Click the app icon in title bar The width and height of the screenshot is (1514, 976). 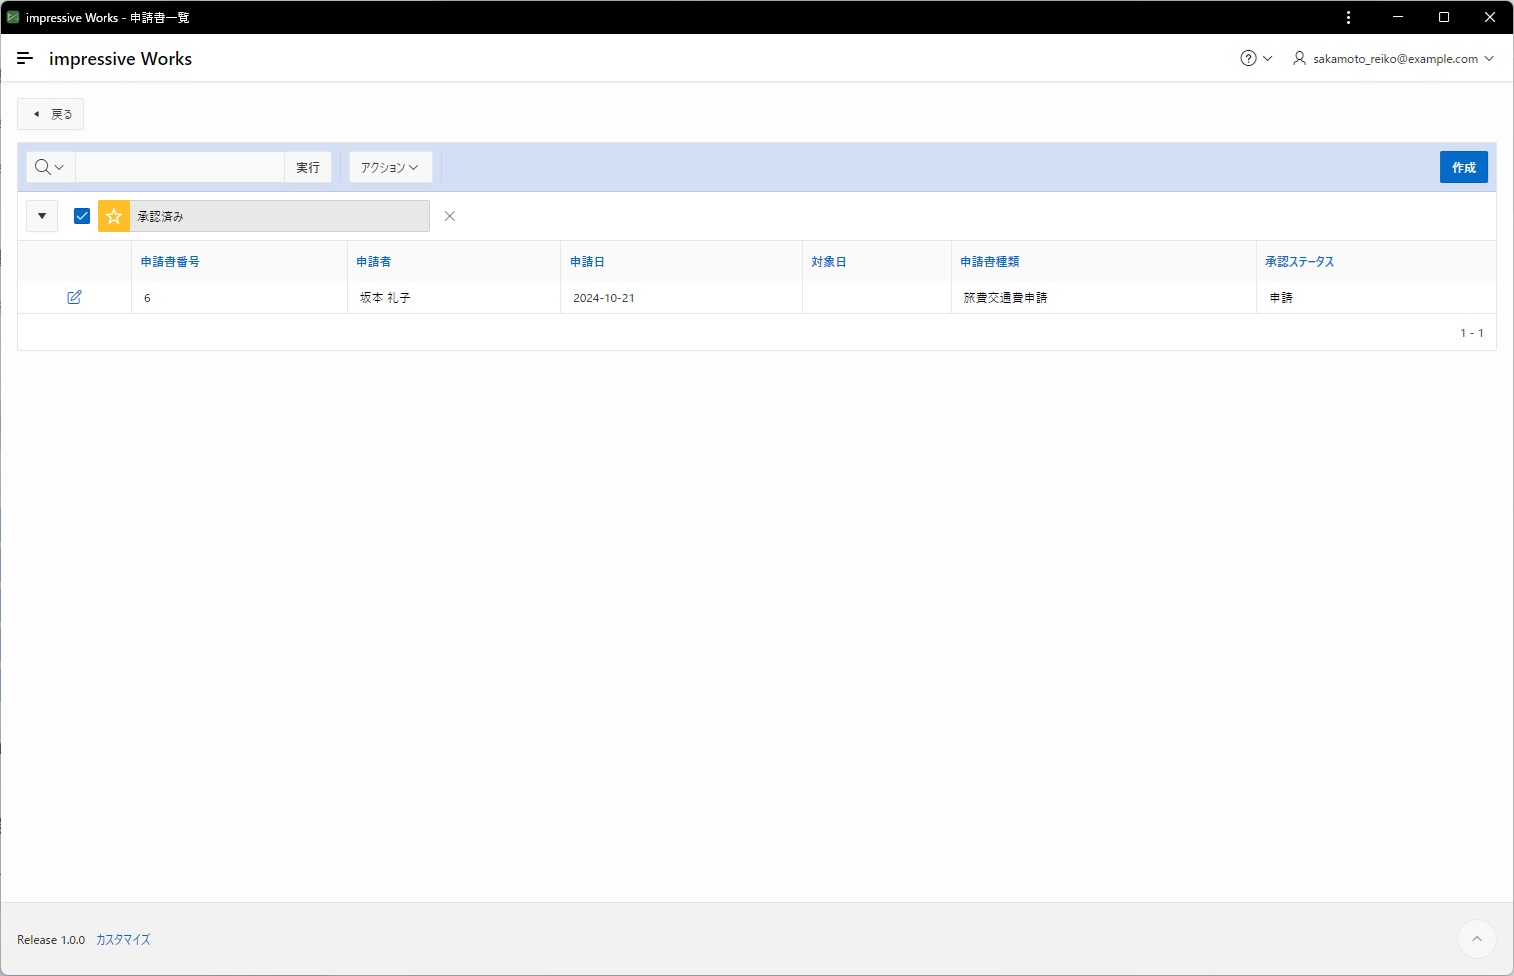coord(12,17)
